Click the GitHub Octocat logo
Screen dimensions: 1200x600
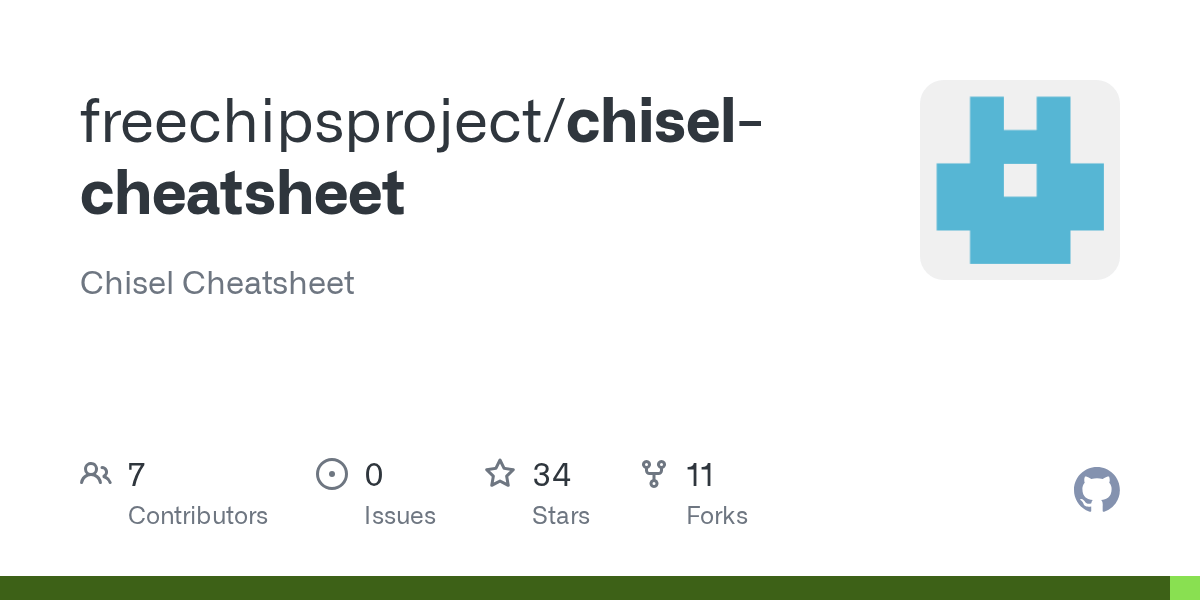click(x=1096, y=490)
